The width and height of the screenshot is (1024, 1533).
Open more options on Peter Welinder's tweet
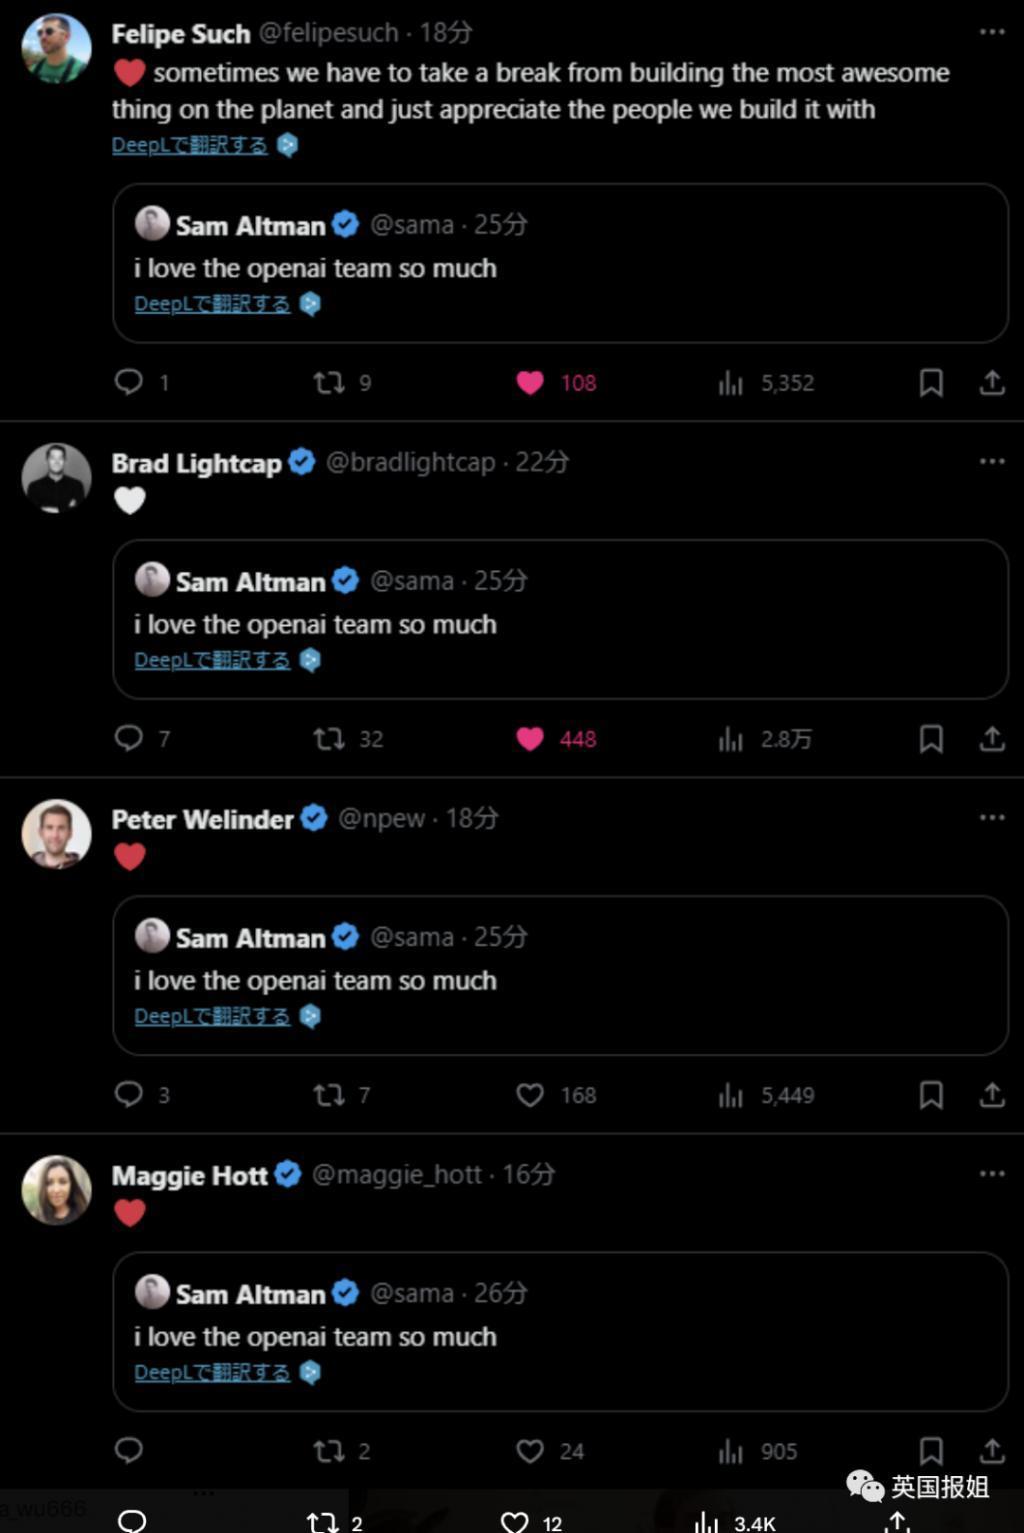tap(991, 817)
